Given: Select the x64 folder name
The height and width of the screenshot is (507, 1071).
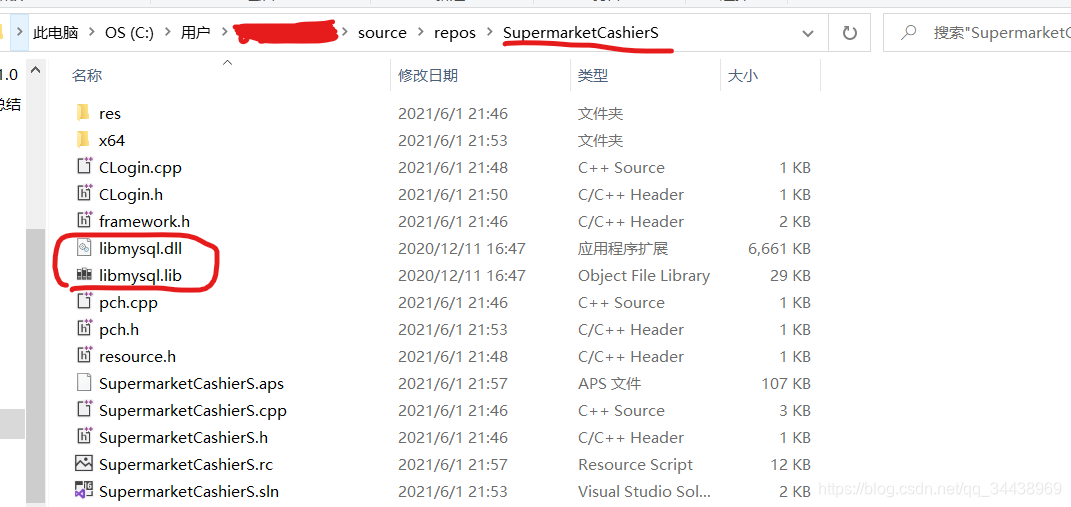Looking at the screenshot, I should (112, 140).
